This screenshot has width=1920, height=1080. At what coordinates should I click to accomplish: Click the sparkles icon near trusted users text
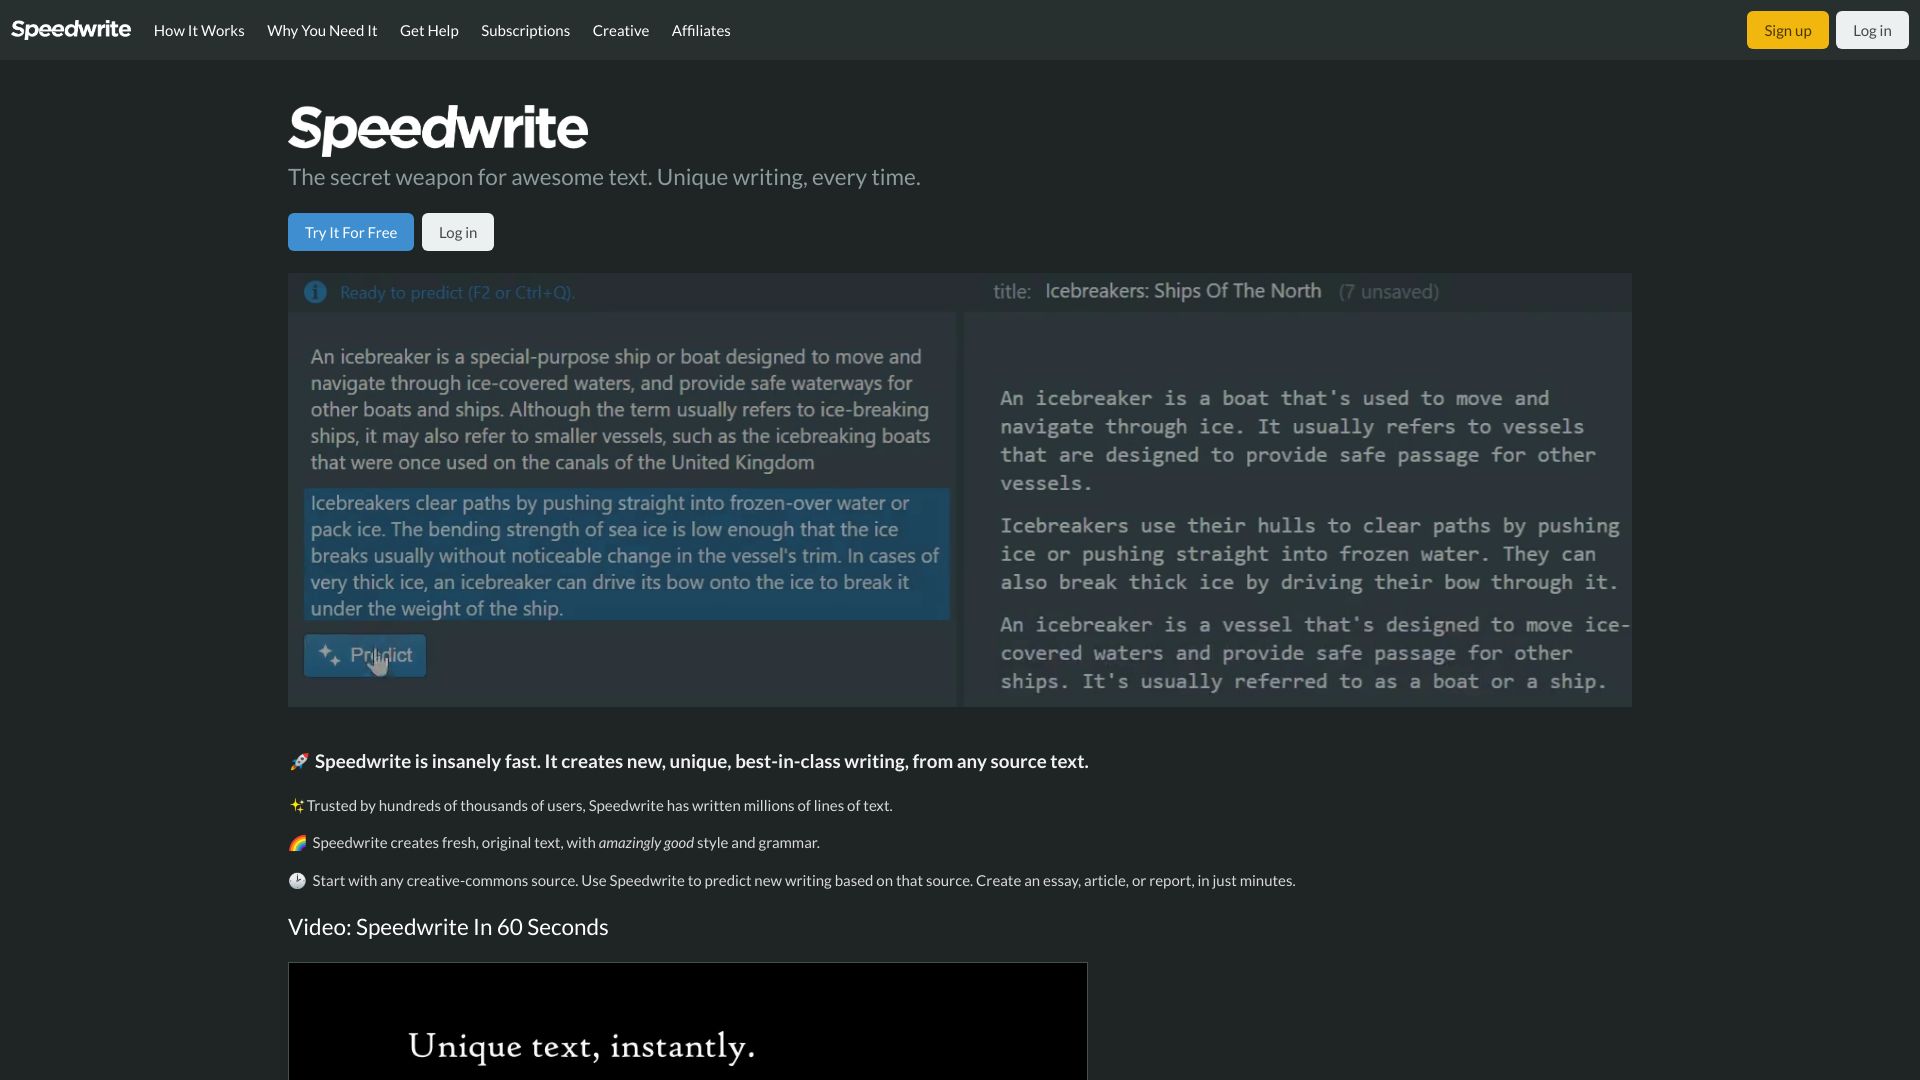(x=295, y=804)
